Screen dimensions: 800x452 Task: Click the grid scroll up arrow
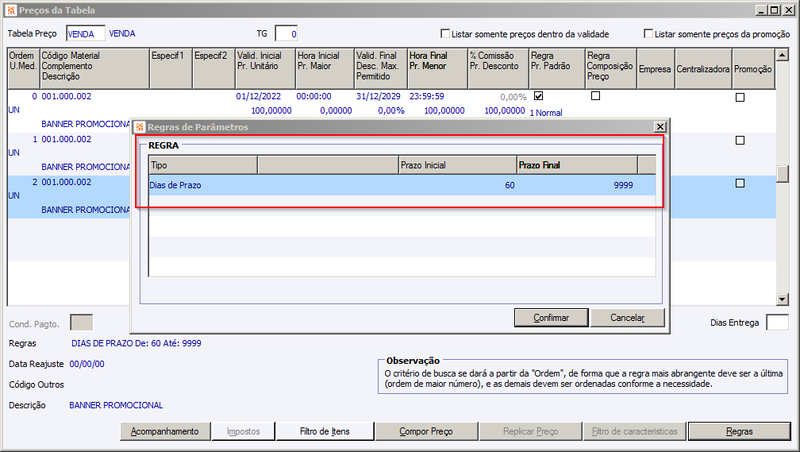point(782,55)
